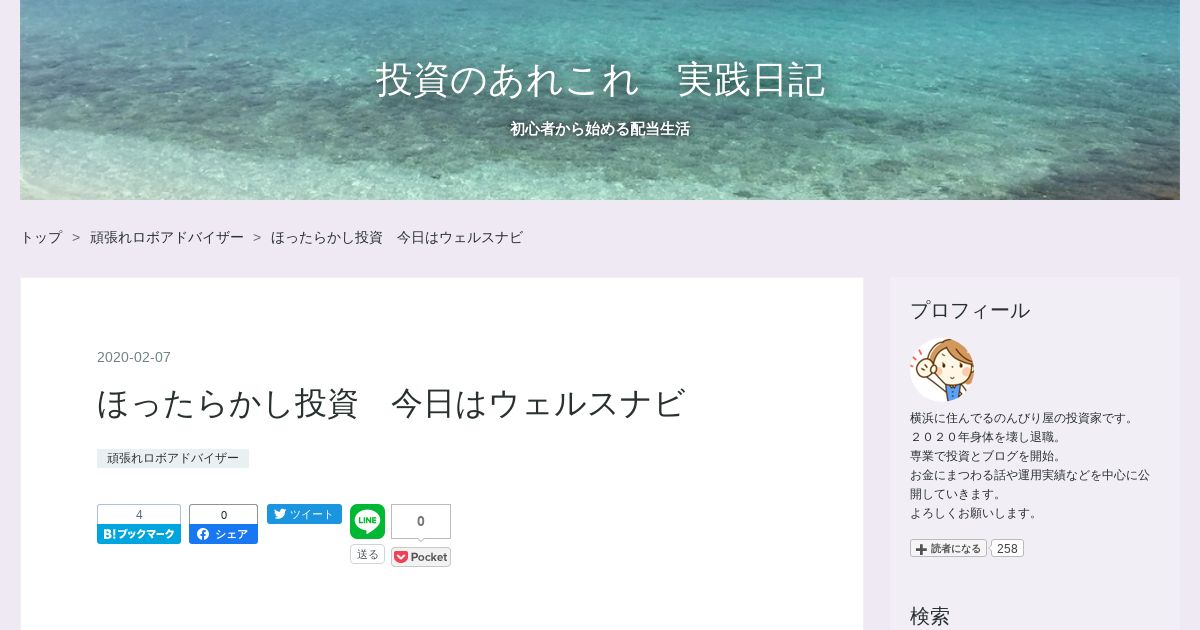1200x630 pixels.
Task: Share the post on Facebook
Action: [223, 534]
